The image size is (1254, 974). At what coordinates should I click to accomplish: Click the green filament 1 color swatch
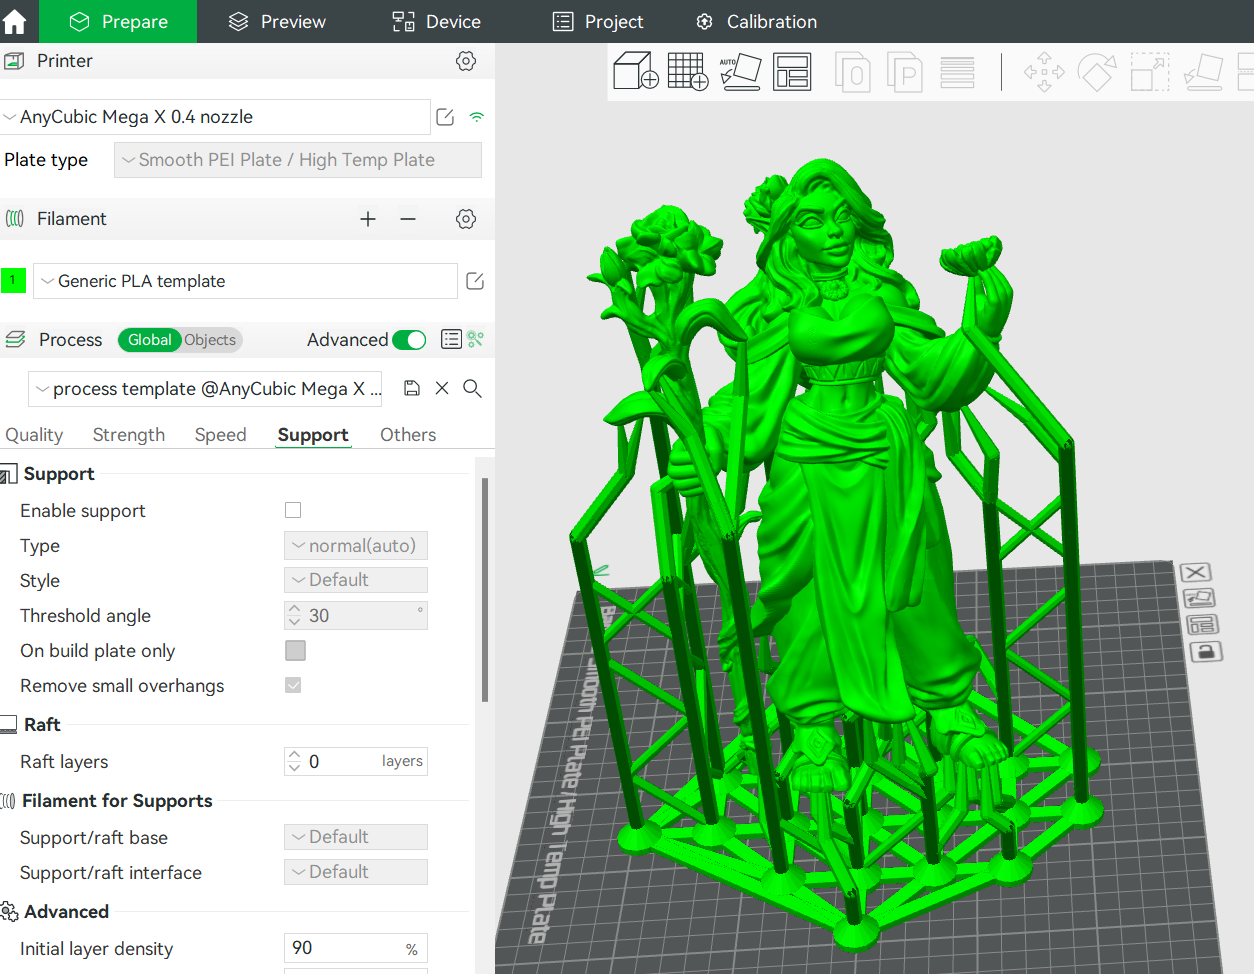[x=13, y=281]
